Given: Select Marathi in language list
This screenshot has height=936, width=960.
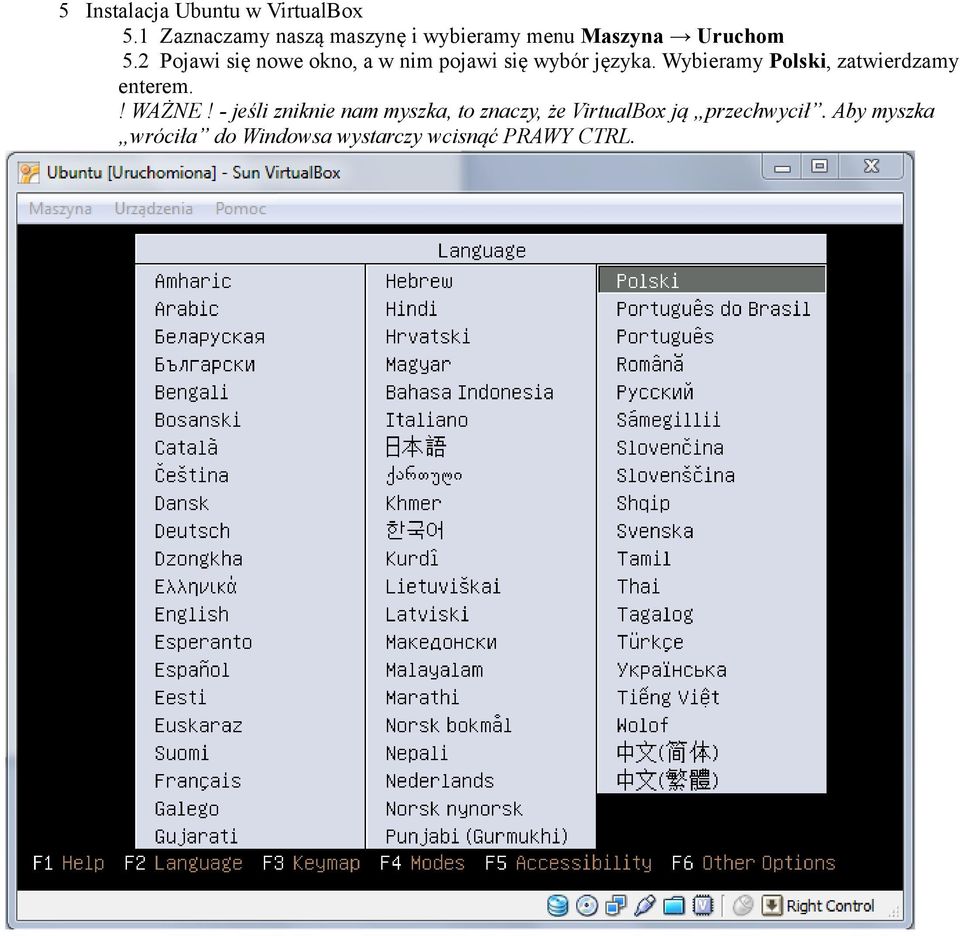Looking at the screenshot, I should pos(422,697).
